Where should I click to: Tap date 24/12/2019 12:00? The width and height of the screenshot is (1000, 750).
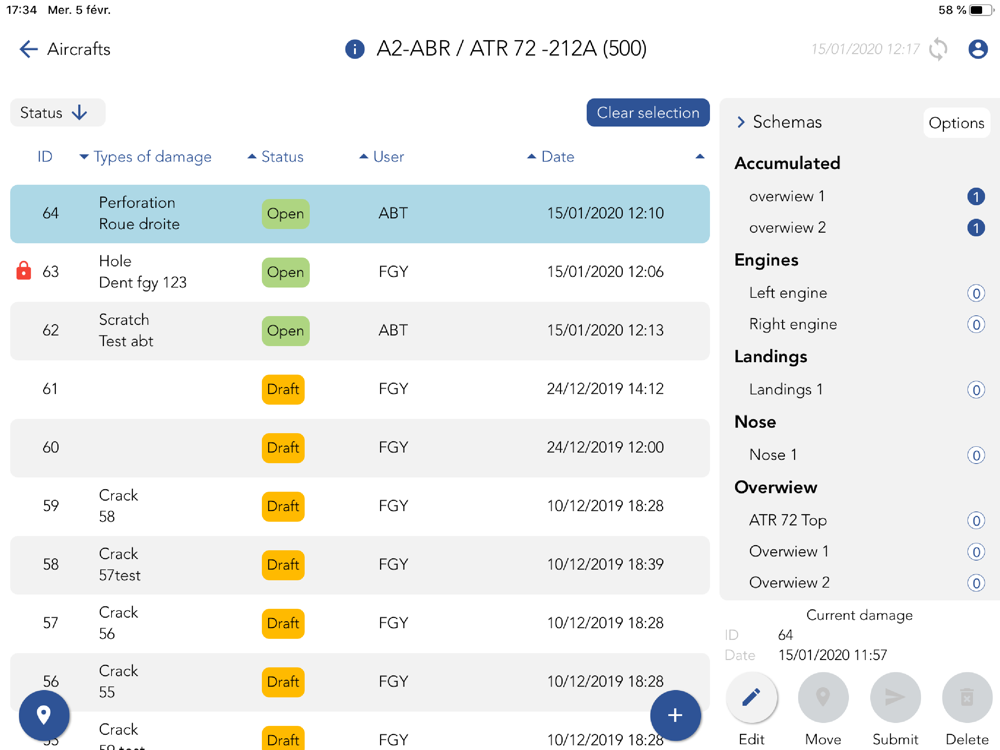(x=605, y=448)
